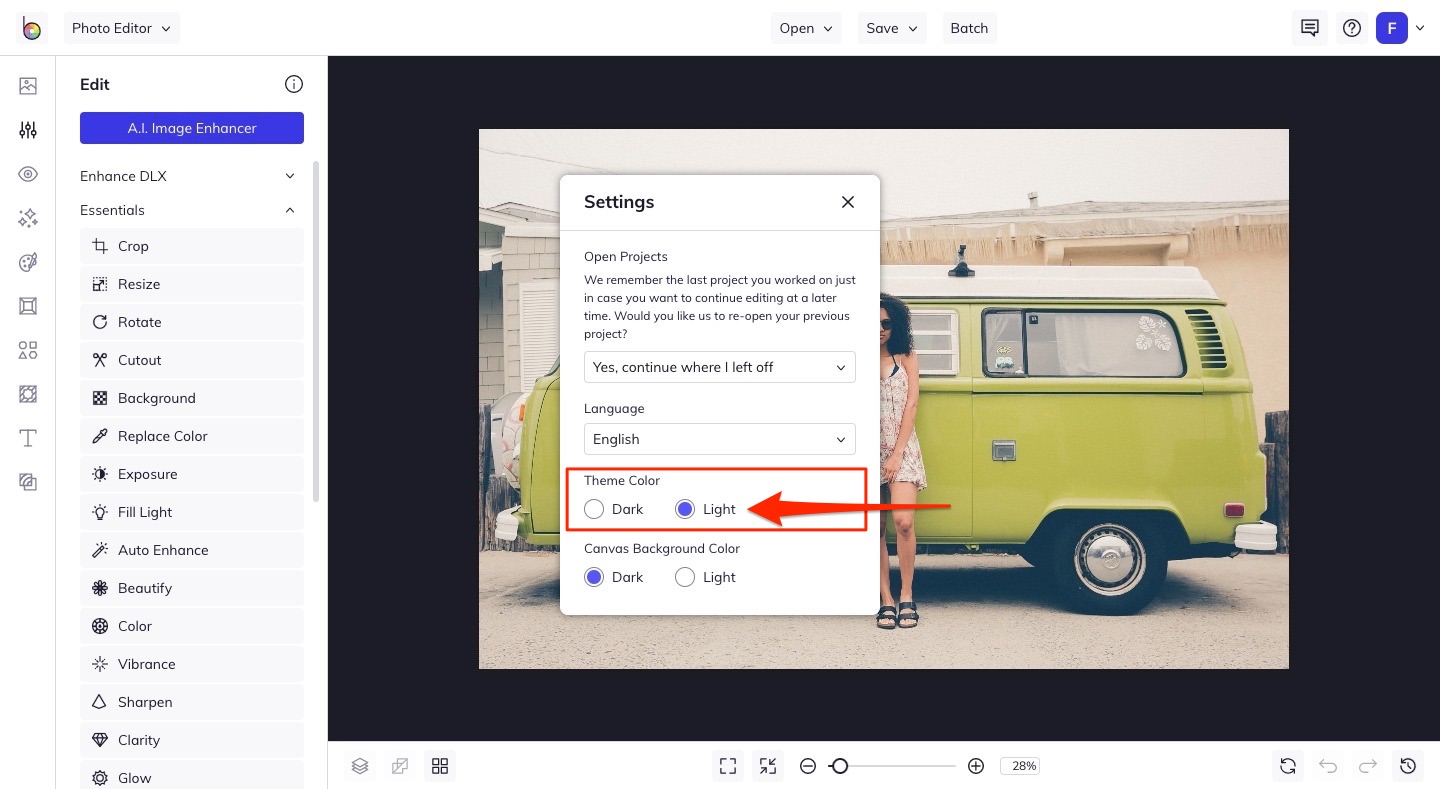Open the Frames sidebar icon
This screenshot has height=789, width=1440.
tap(28, 306)
